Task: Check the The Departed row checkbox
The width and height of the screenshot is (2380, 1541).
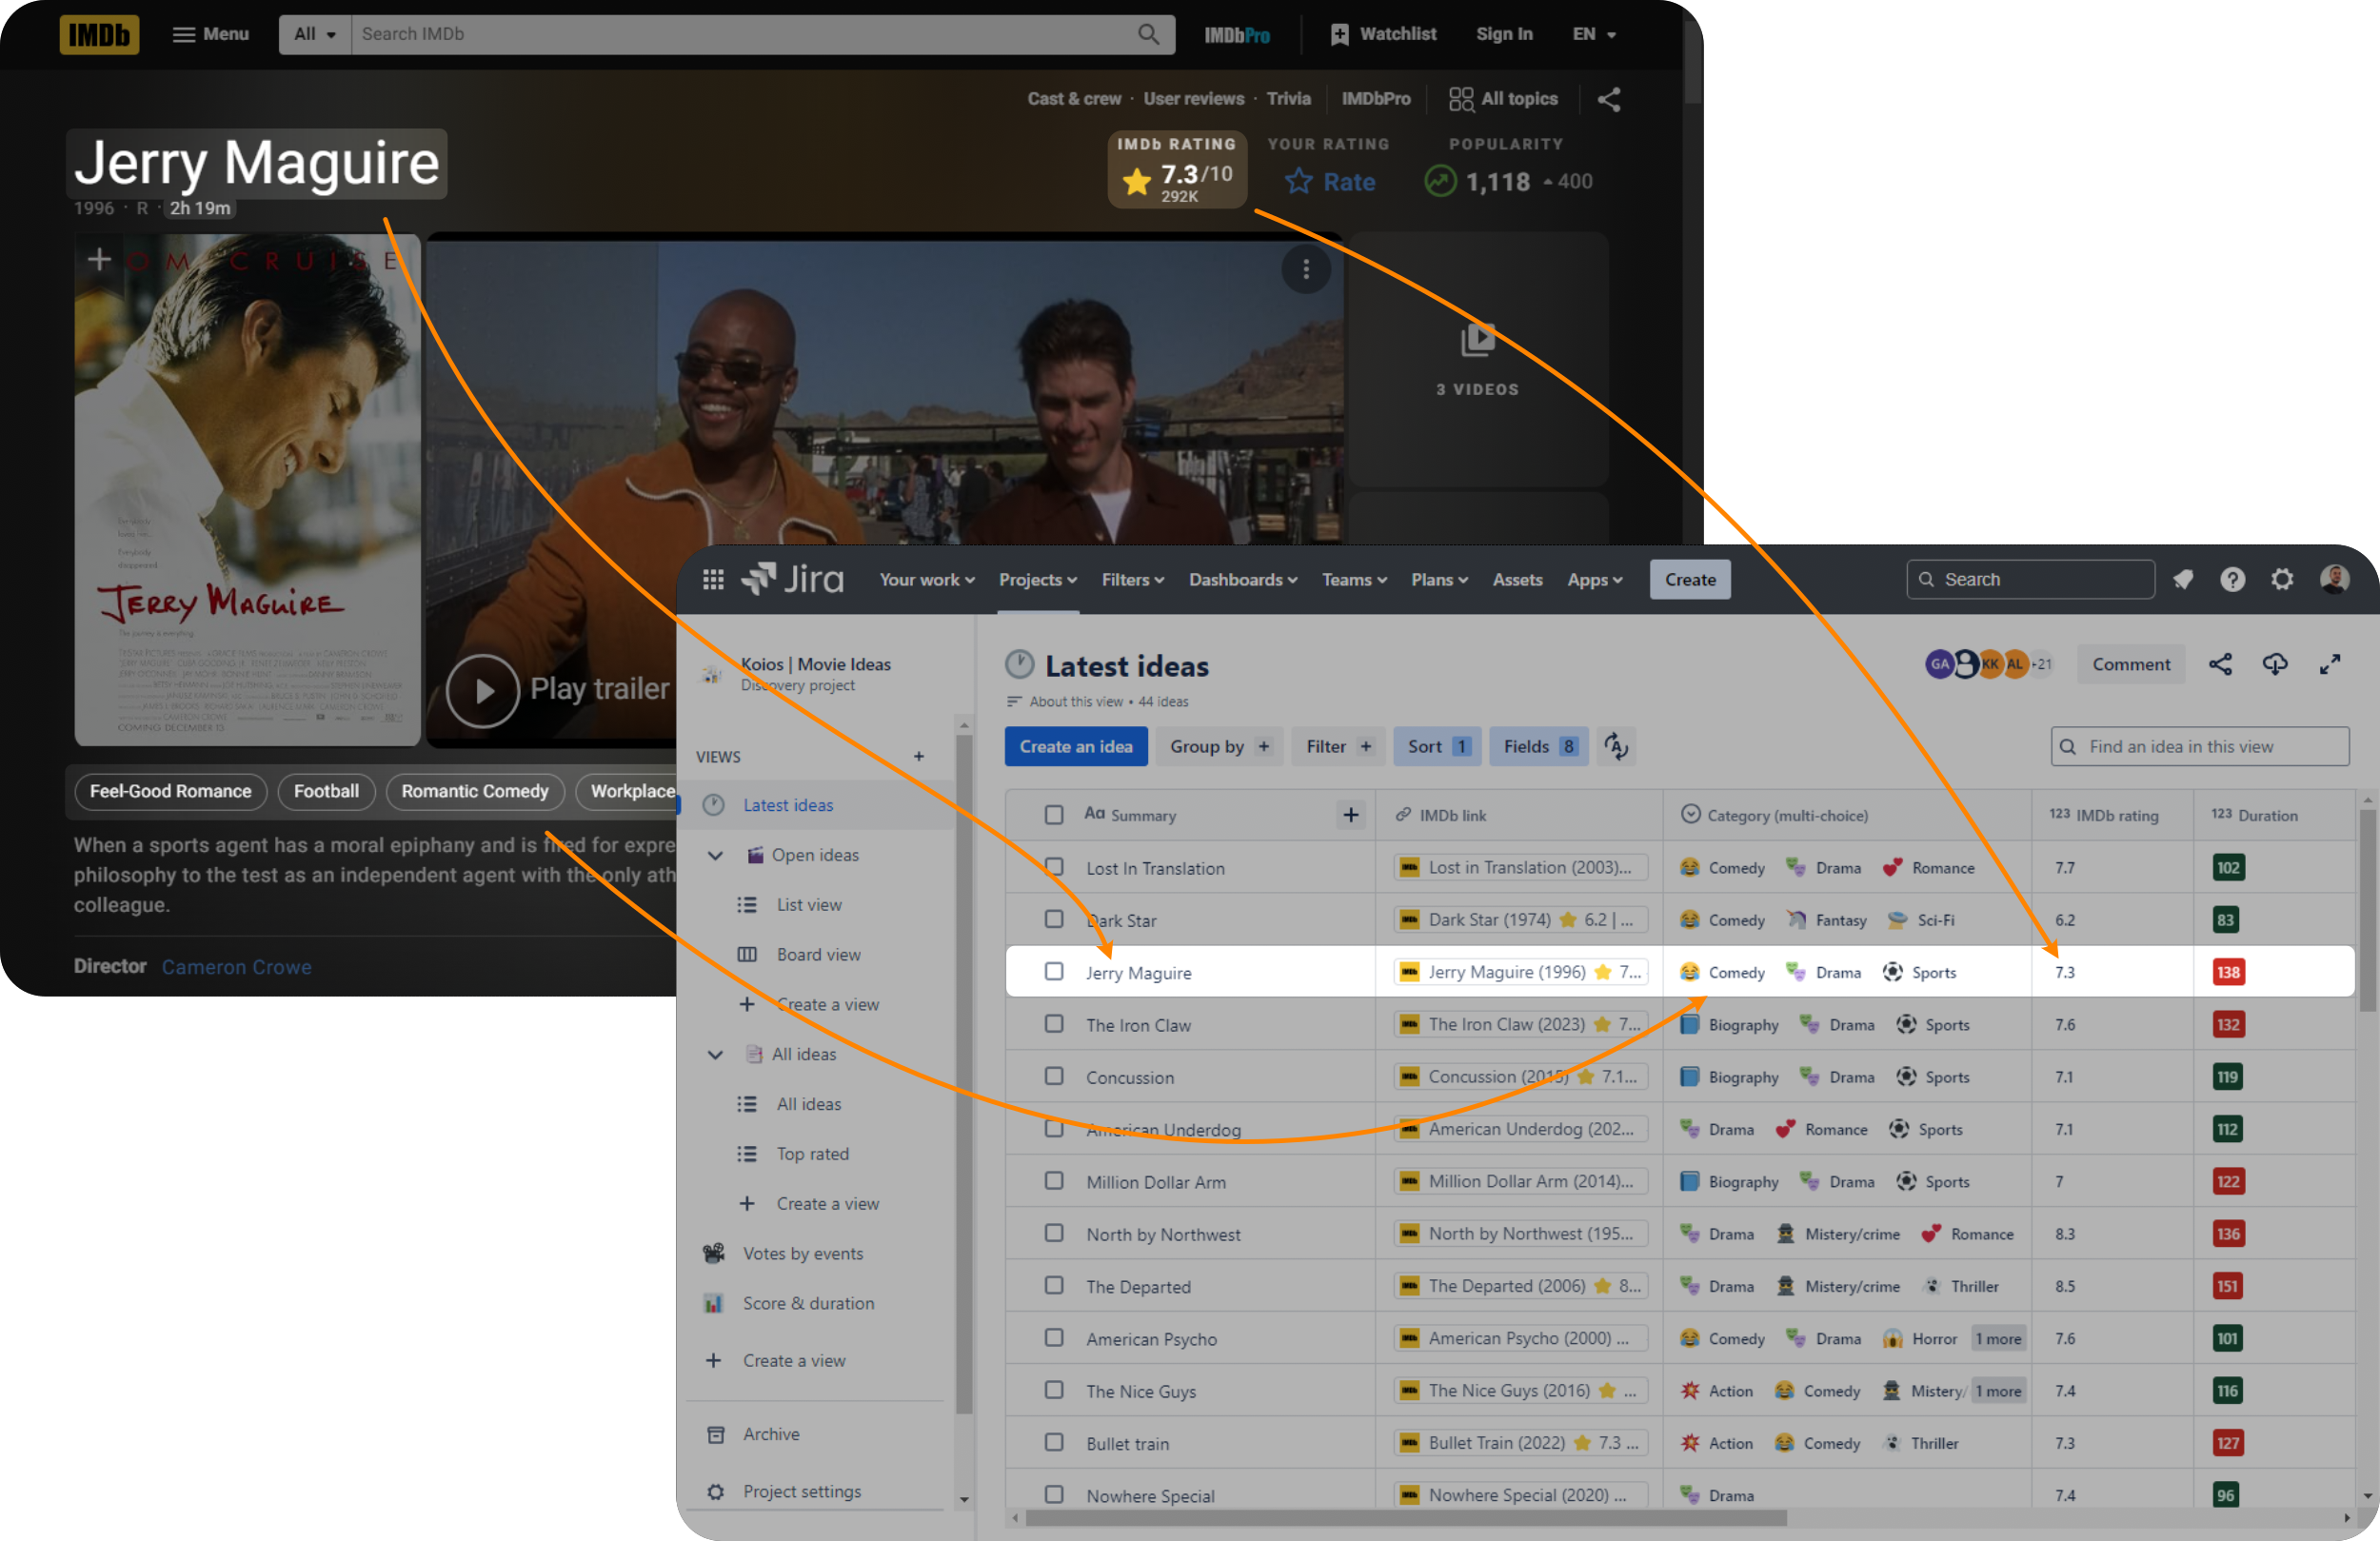Action: point(1054,1286)
